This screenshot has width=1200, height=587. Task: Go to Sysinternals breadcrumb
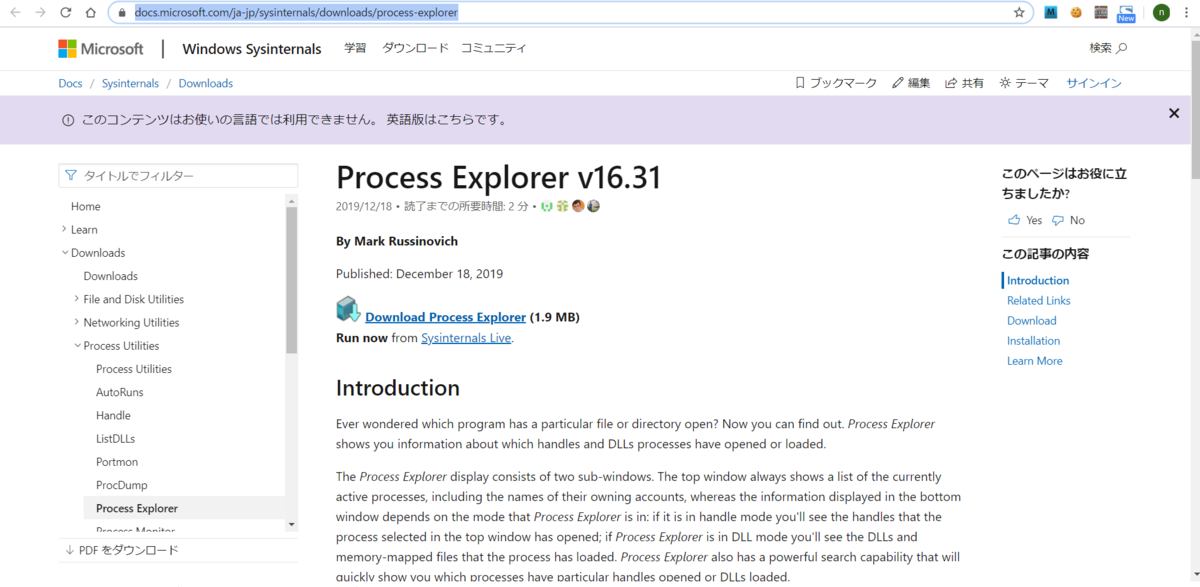click(x=130, y=83)
